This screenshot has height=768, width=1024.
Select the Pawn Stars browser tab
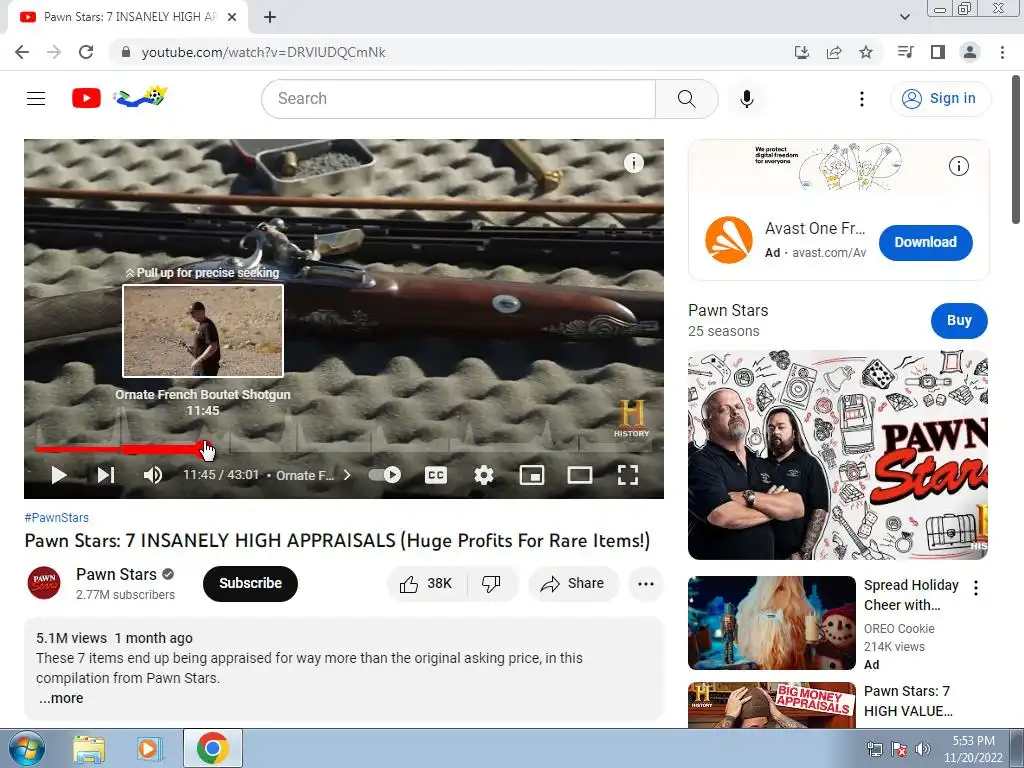(128, 17)
